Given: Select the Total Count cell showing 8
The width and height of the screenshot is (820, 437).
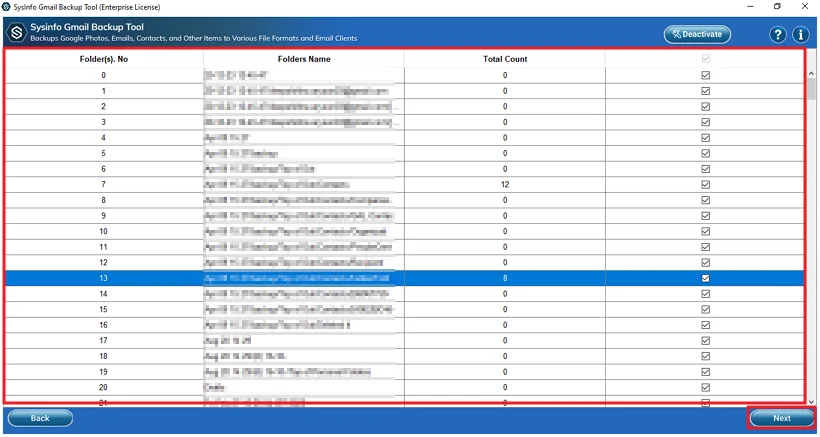Looking at the screenshot, I should (505, 278).
